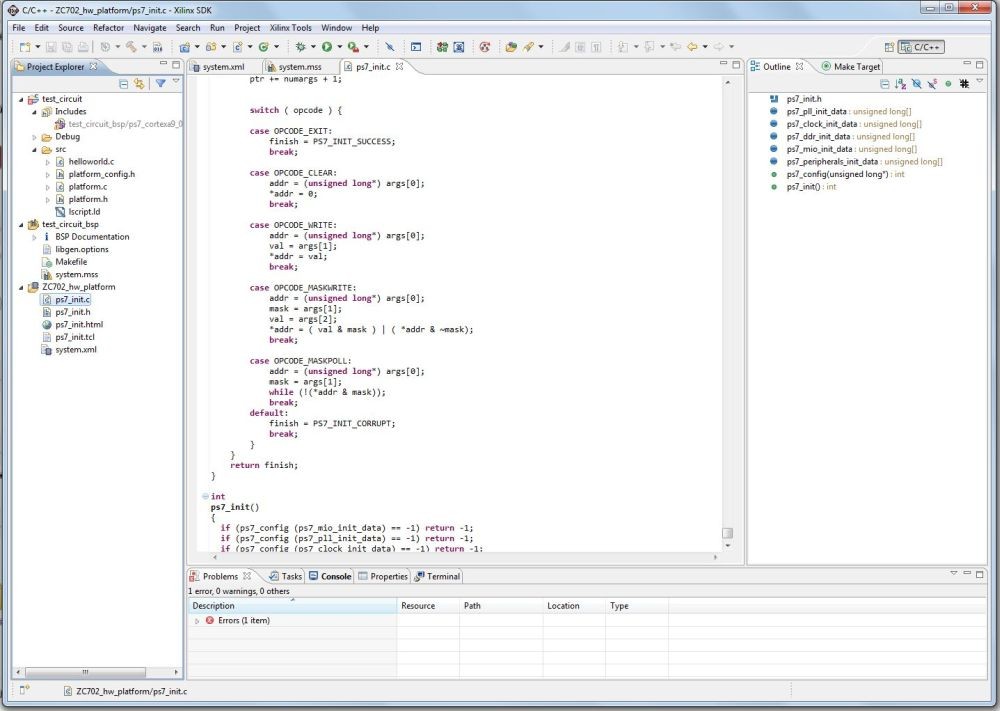1000x711 pixels.
Task: Click the Open Perspective icon
Action: (889, 47)
